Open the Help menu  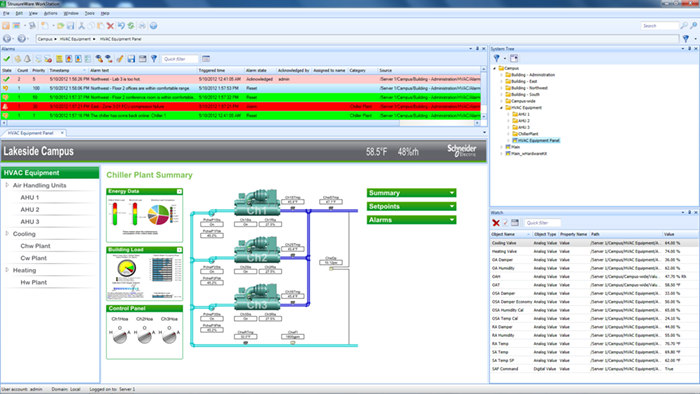pos(105,13)
